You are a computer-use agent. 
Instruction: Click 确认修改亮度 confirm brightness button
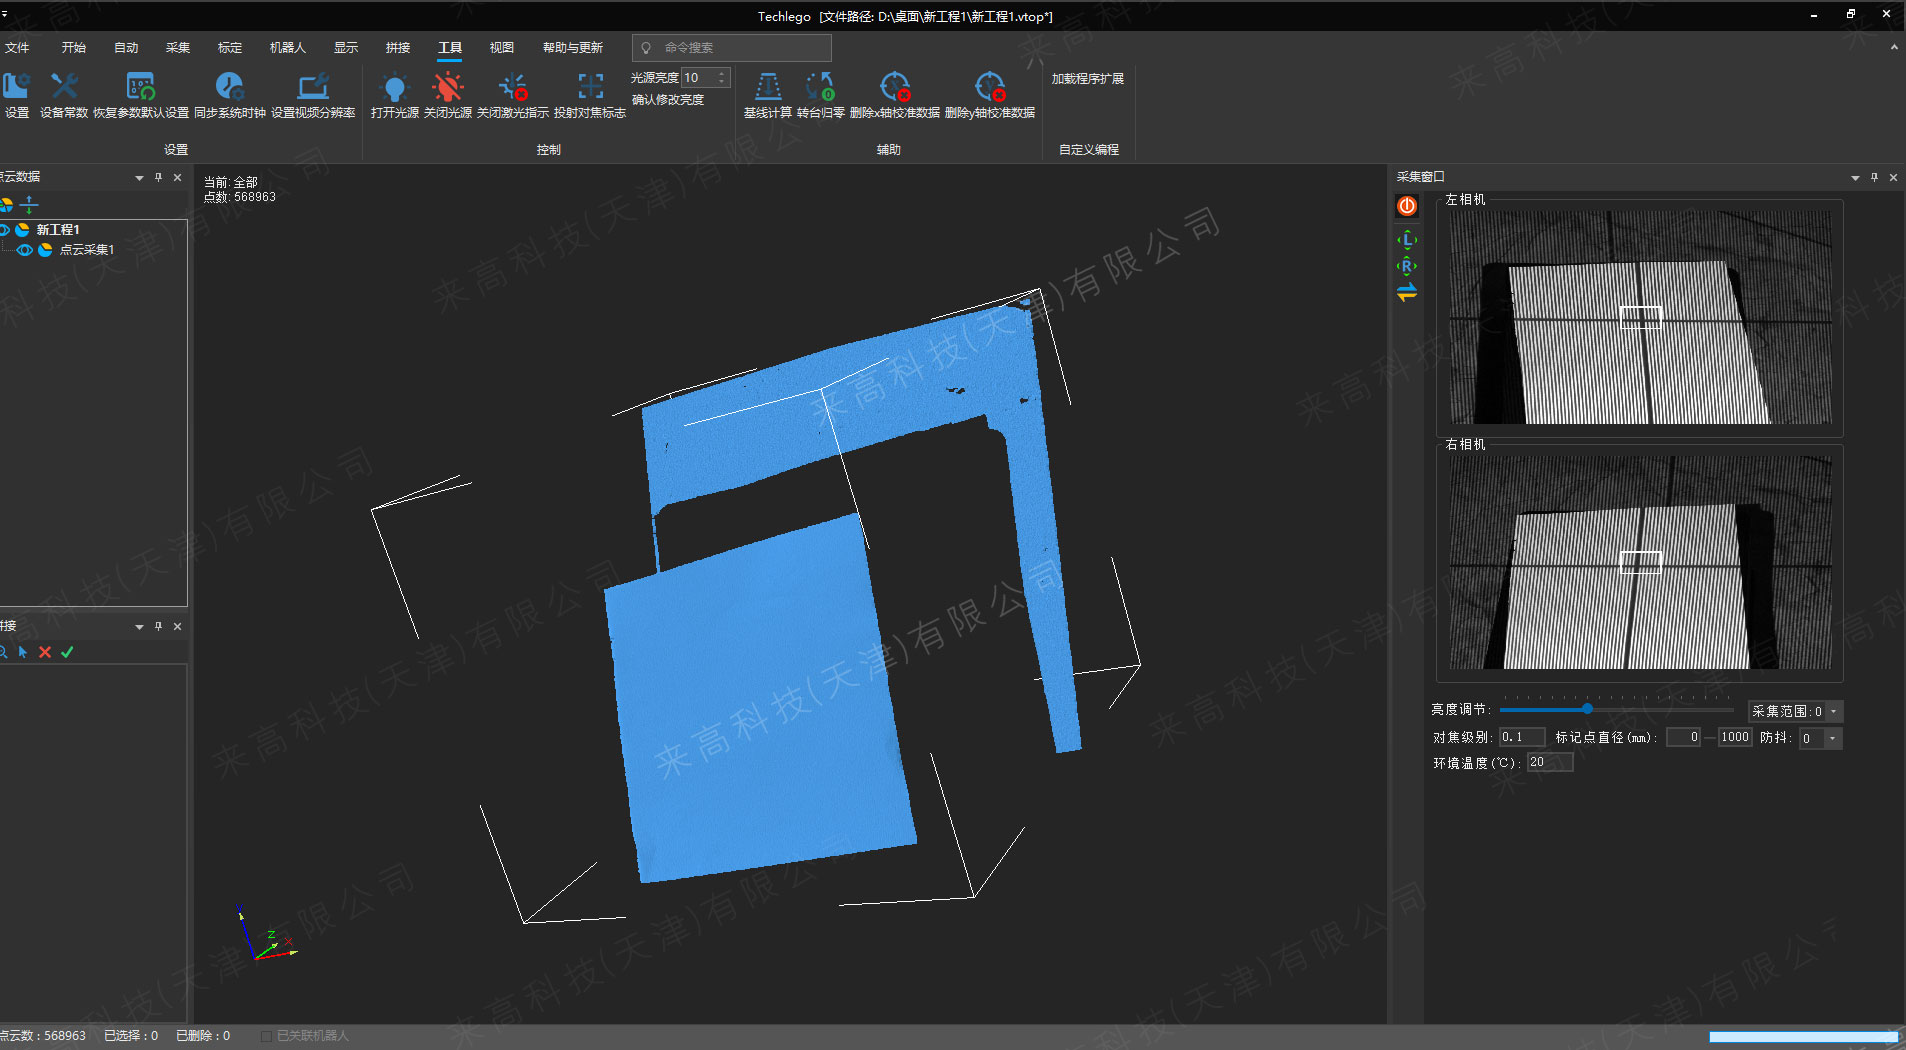tap(667, 100)
